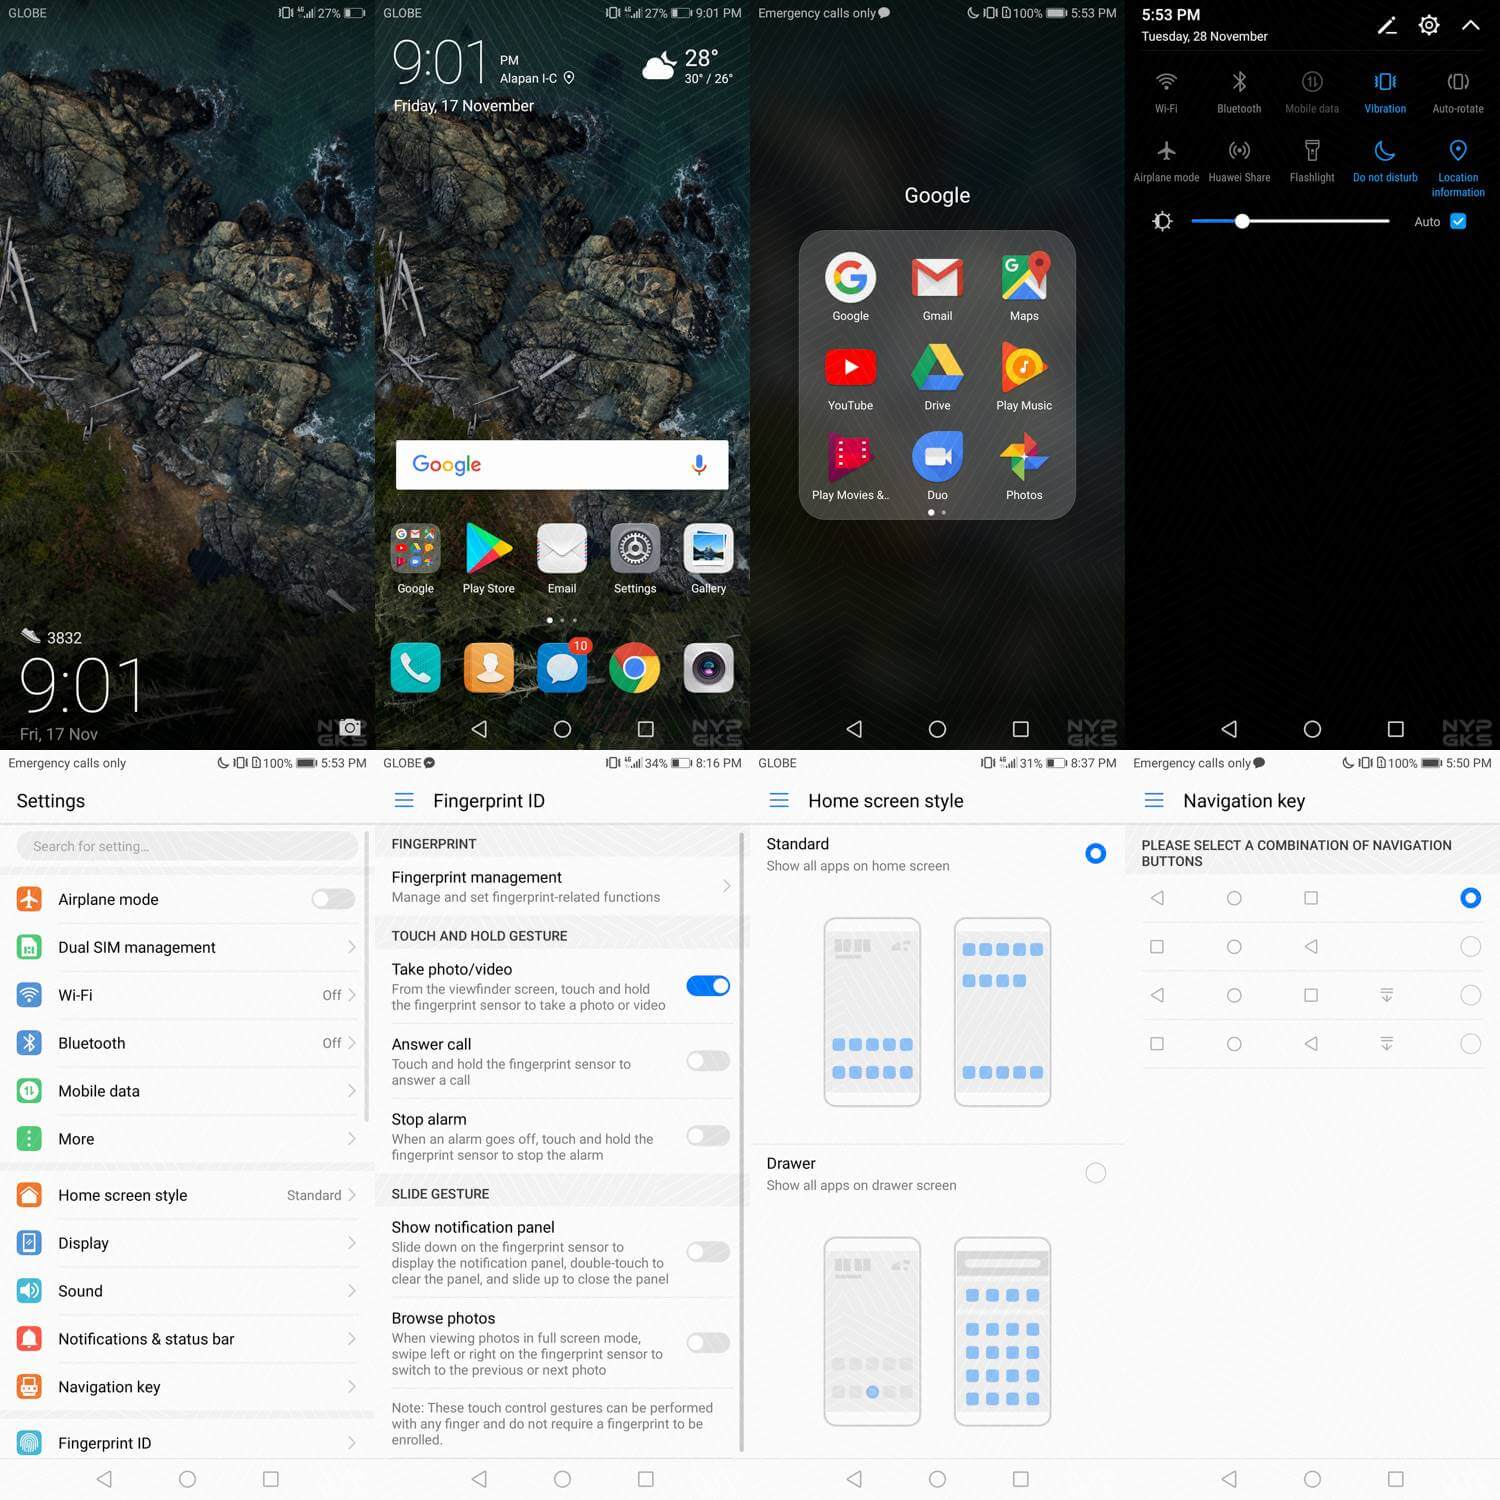Open Play Music in the Google folder
The width and height of the screenshot is (1500, 1500).
(1024, 367)
